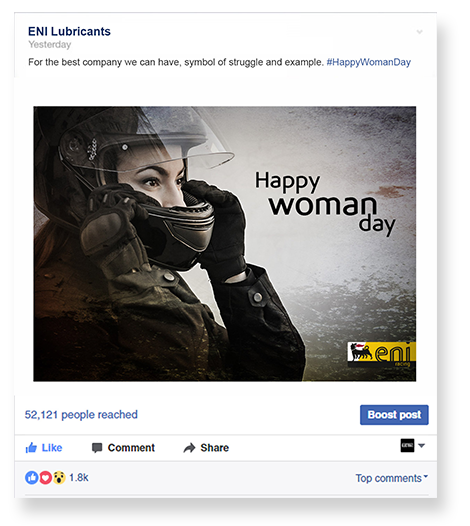The width and height of the screenshot is (470, 526).
Task: Open the Happy woman day photo
Action: pos(224,244)
